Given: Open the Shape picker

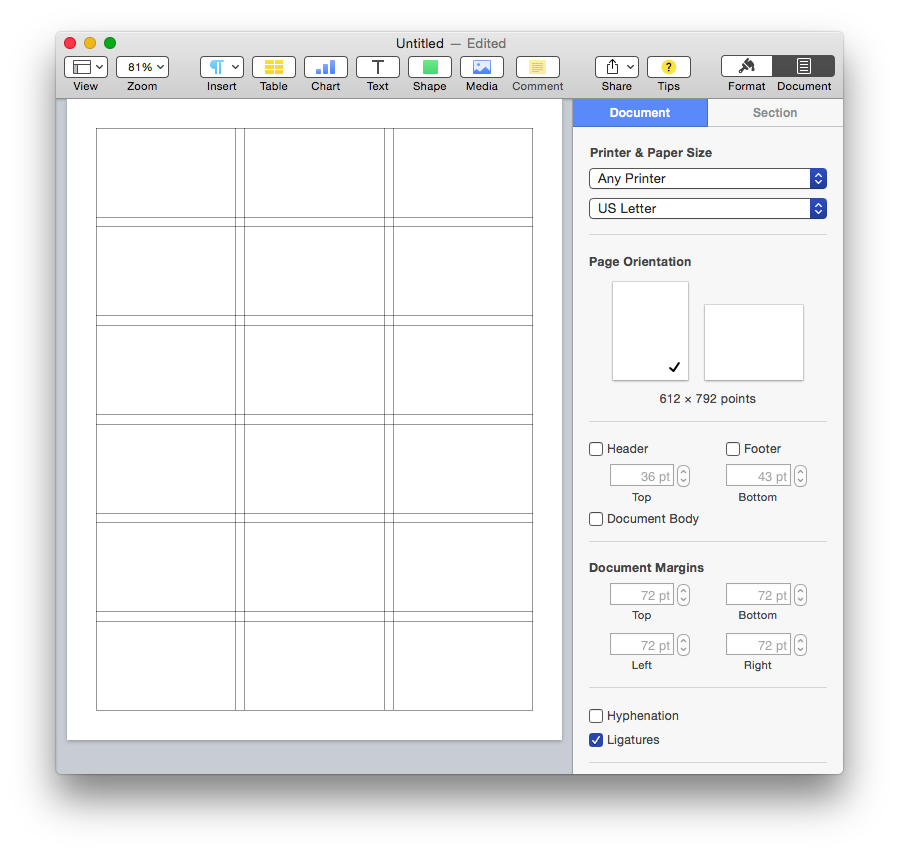Looking at the screenshot, I should (x=429, y=67).
